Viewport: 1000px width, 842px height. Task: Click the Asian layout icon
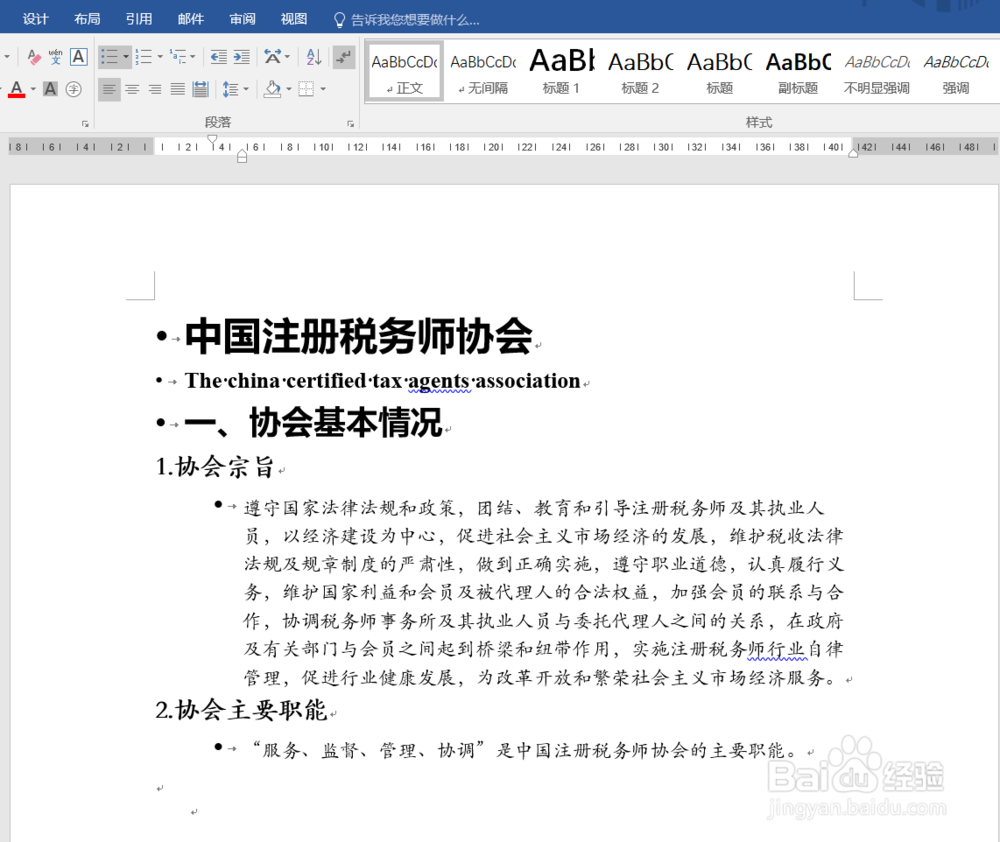272,57
